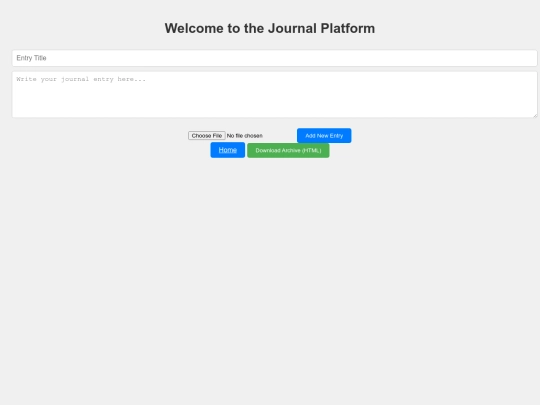Submit with Add New Entry button
The width and height of the screenshot is (540, 405).
[x=324, y=136]
